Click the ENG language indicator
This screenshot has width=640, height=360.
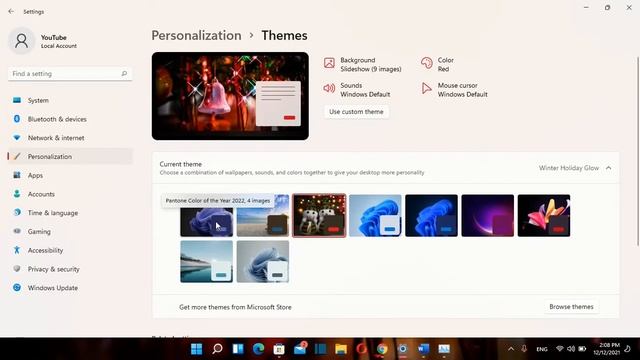click(x=542, y=349)
